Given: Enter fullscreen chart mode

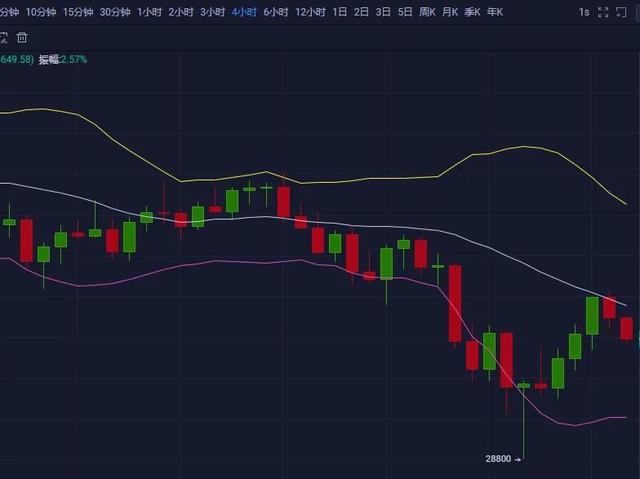Looking at the screenshot, I should click(603, 13).
